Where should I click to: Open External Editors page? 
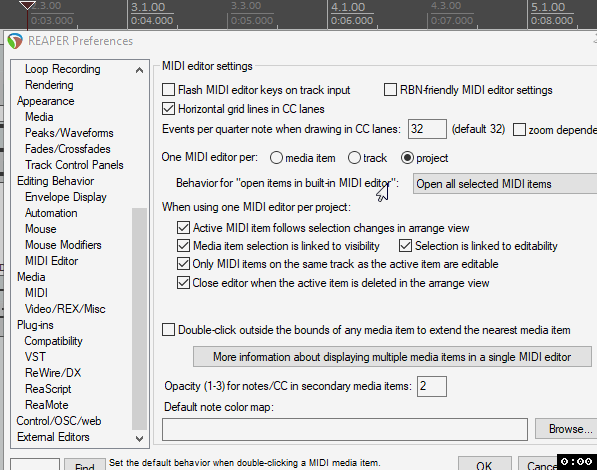pyautogui.click(x=53, y=437)
